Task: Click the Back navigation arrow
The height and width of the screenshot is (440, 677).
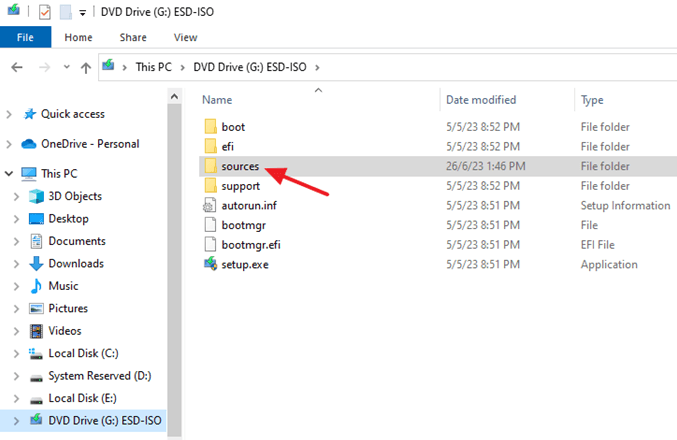Action: tap(17, 67)
